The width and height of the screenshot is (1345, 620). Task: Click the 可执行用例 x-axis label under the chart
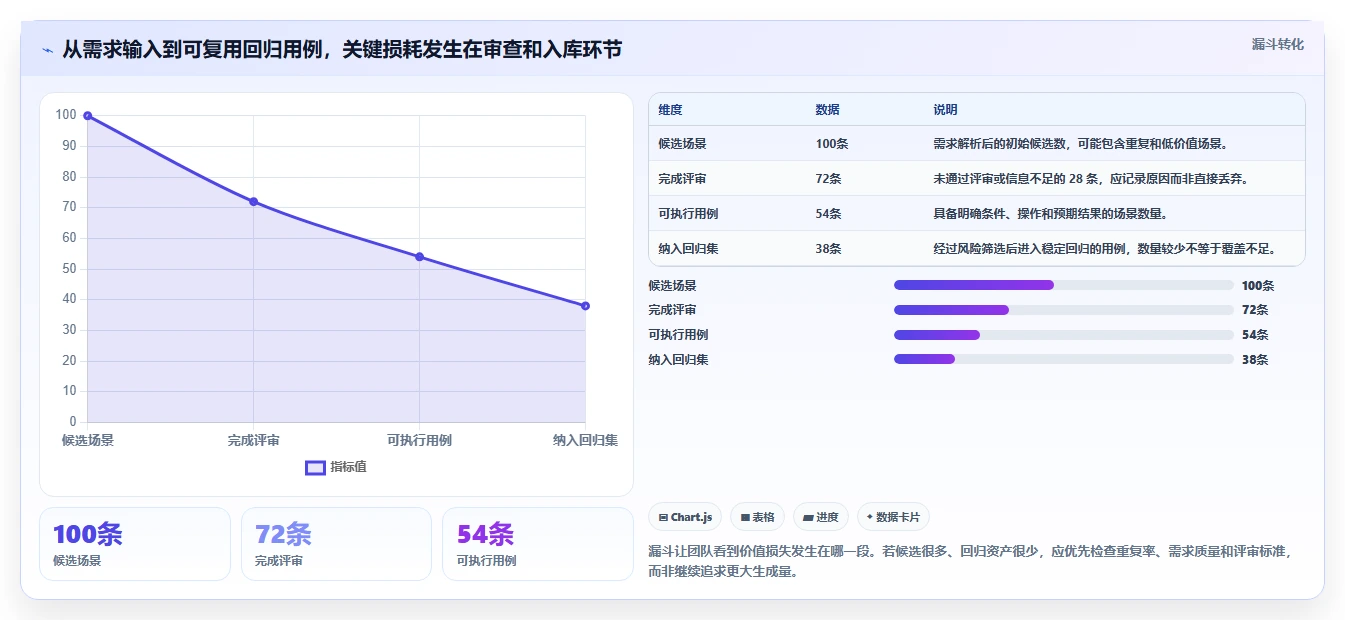click(419, 440)
